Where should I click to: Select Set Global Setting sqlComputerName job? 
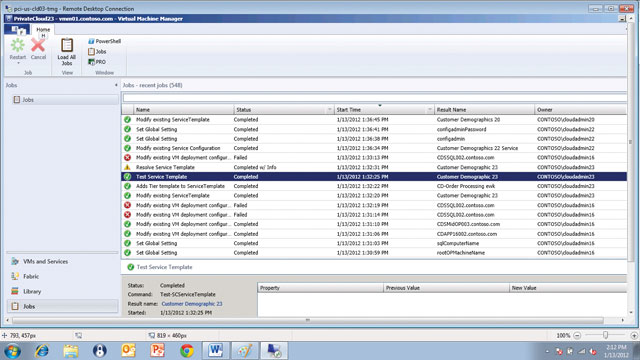pyautogui.click(x=374, y=243)
